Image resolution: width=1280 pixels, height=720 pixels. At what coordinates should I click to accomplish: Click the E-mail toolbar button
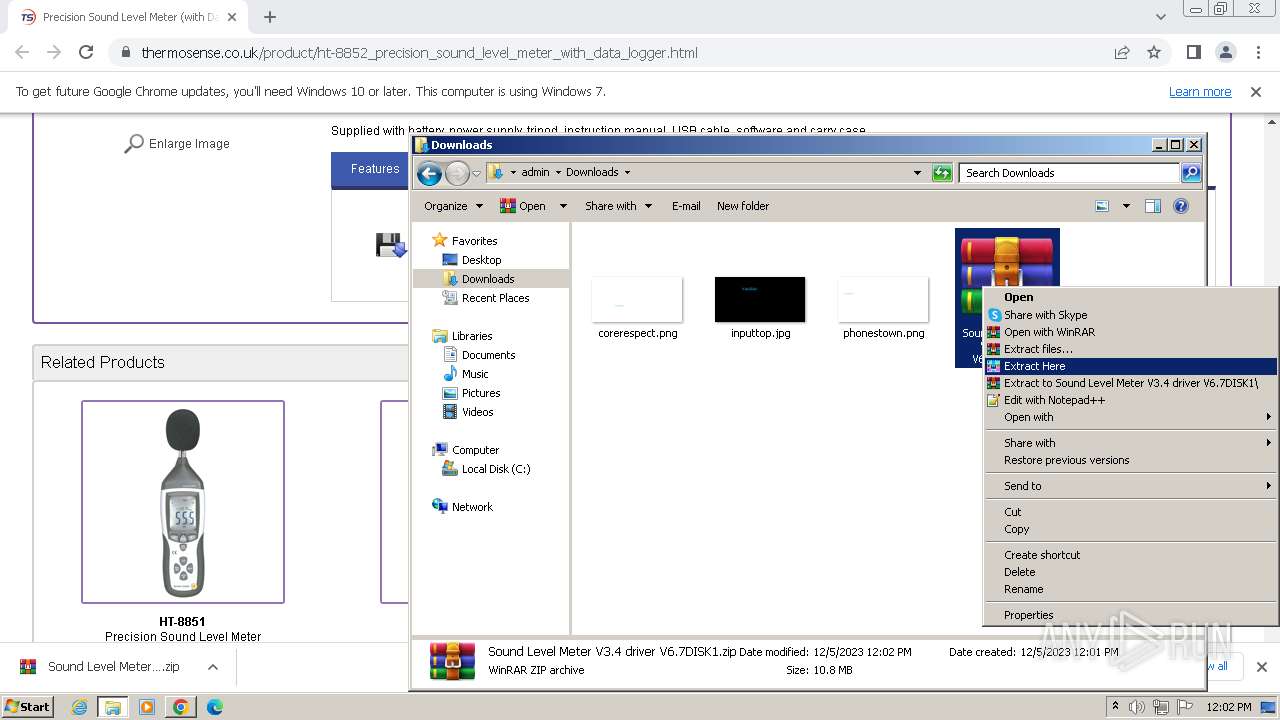[x=686, y=206]
